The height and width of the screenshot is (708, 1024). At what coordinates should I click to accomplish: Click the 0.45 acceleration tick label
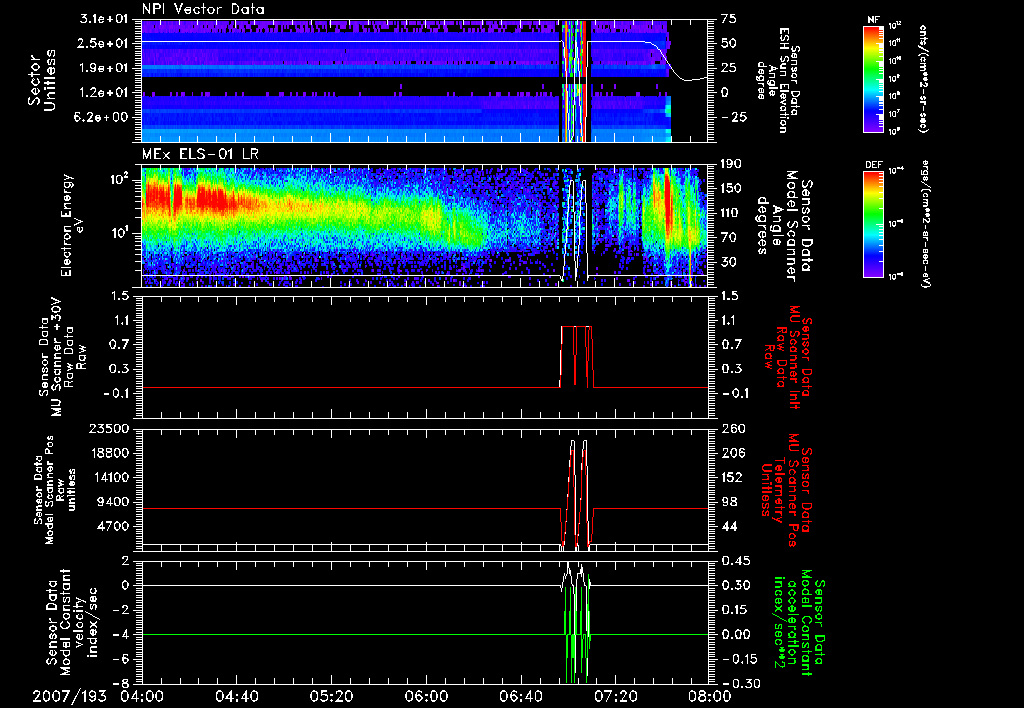coord(735,561)
